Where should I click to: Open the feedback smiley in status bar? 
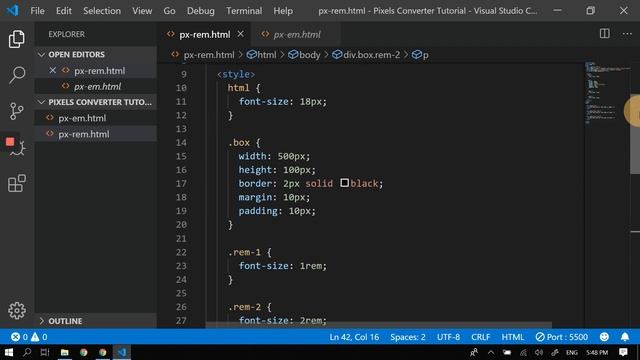click(604, 337)
